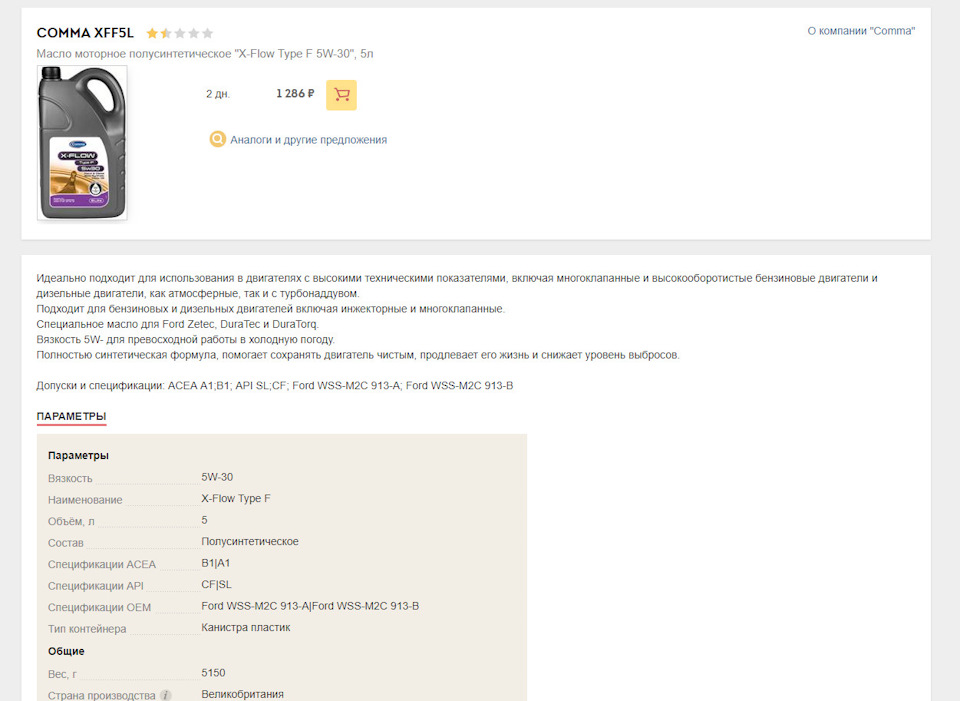960x701 pixels.
Task: Click the Спецификации API label
Action: pyautogui.click(x=96, y=586)
